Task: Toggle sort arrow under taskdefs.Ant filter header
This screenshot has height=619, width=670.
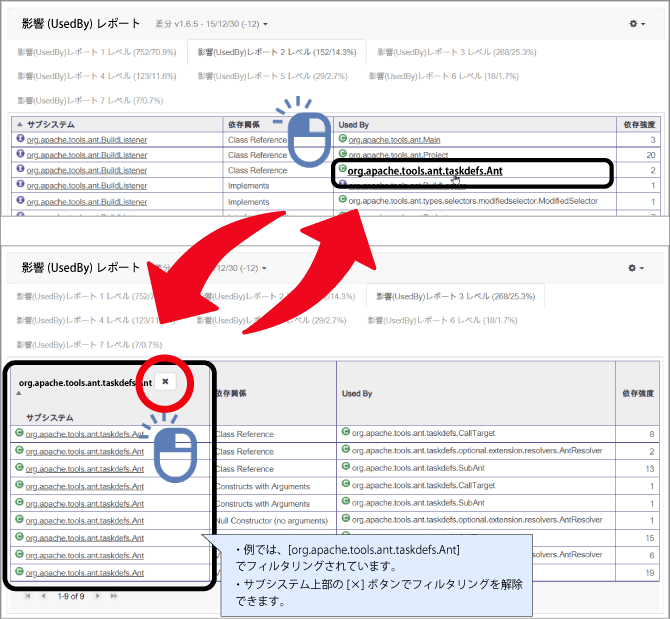Action: [x=19, y=394]
